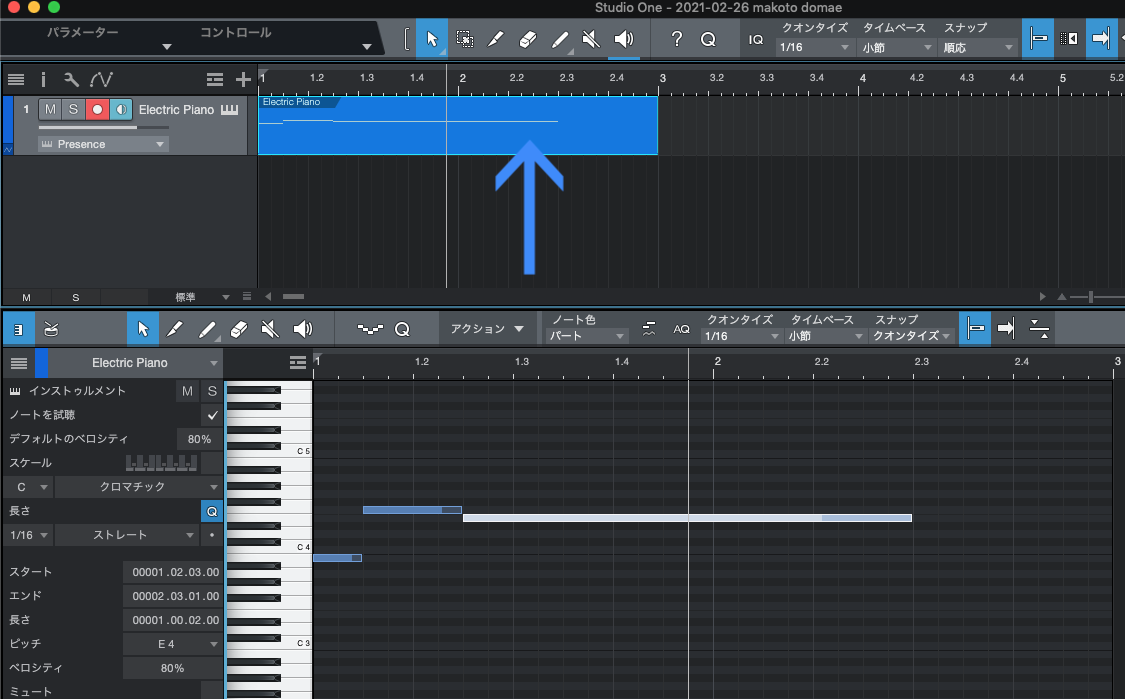Click the Electric Piano track volume slider
1125x699 pixels.
[x=103, y=127]
